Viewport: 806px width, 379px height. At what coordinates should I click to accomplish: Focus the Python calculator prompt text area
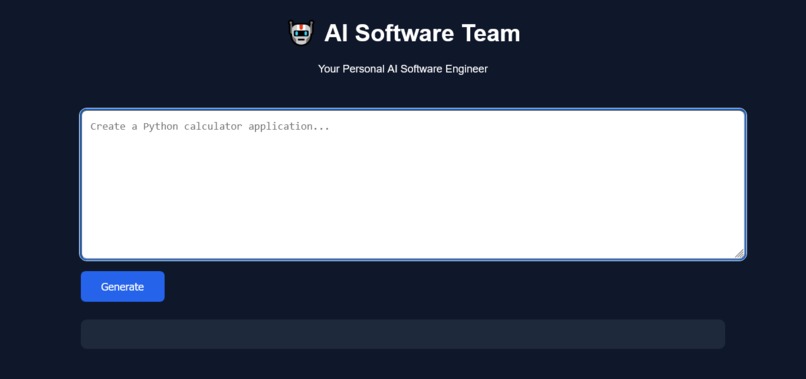413,185
